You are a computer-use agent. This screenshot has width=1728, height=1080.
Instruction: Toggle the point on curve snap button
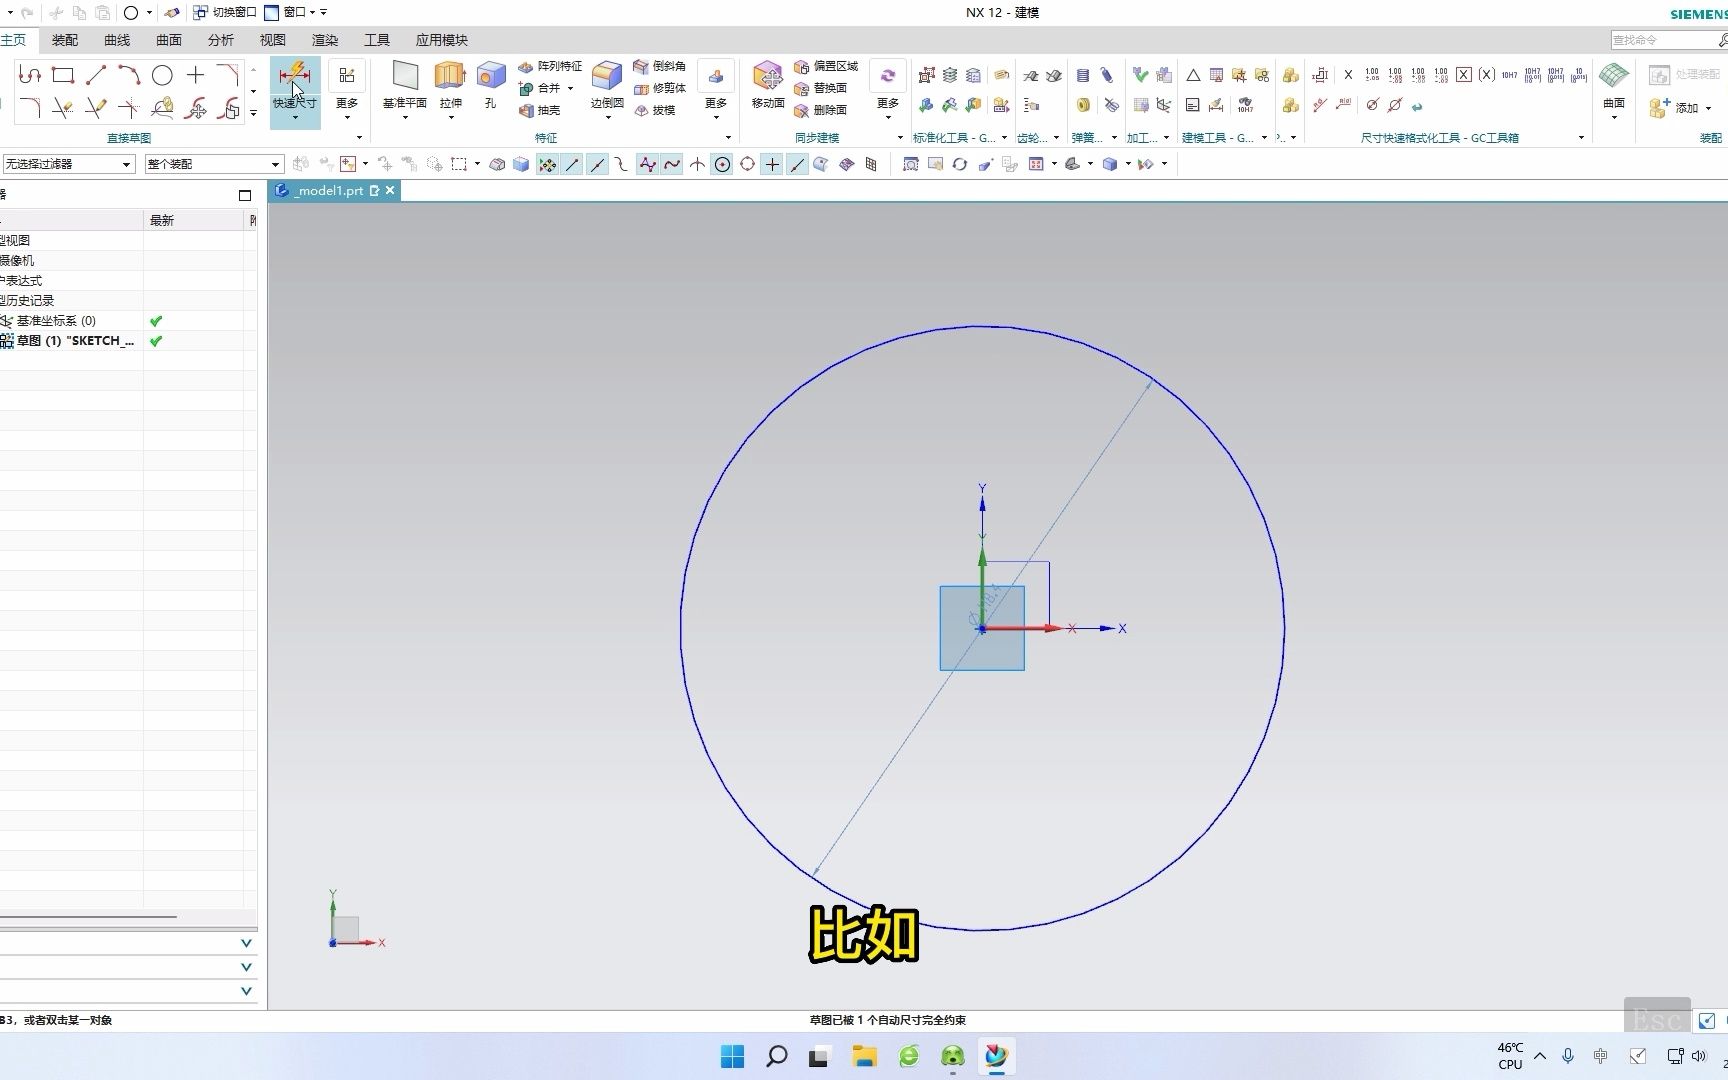797,164
